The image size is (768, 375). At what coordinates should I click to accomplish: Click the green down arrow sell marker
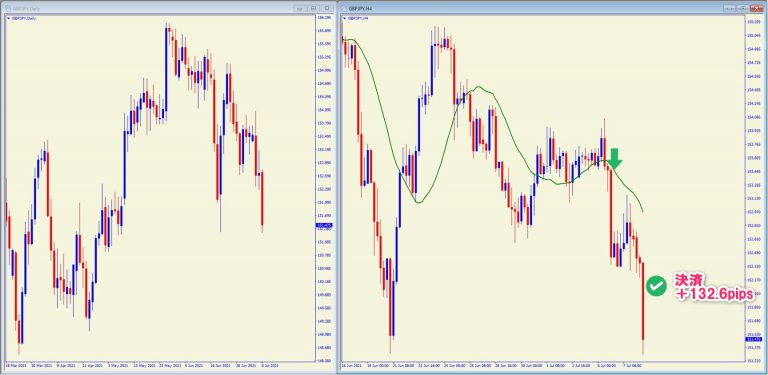click(x=615, y=159)
